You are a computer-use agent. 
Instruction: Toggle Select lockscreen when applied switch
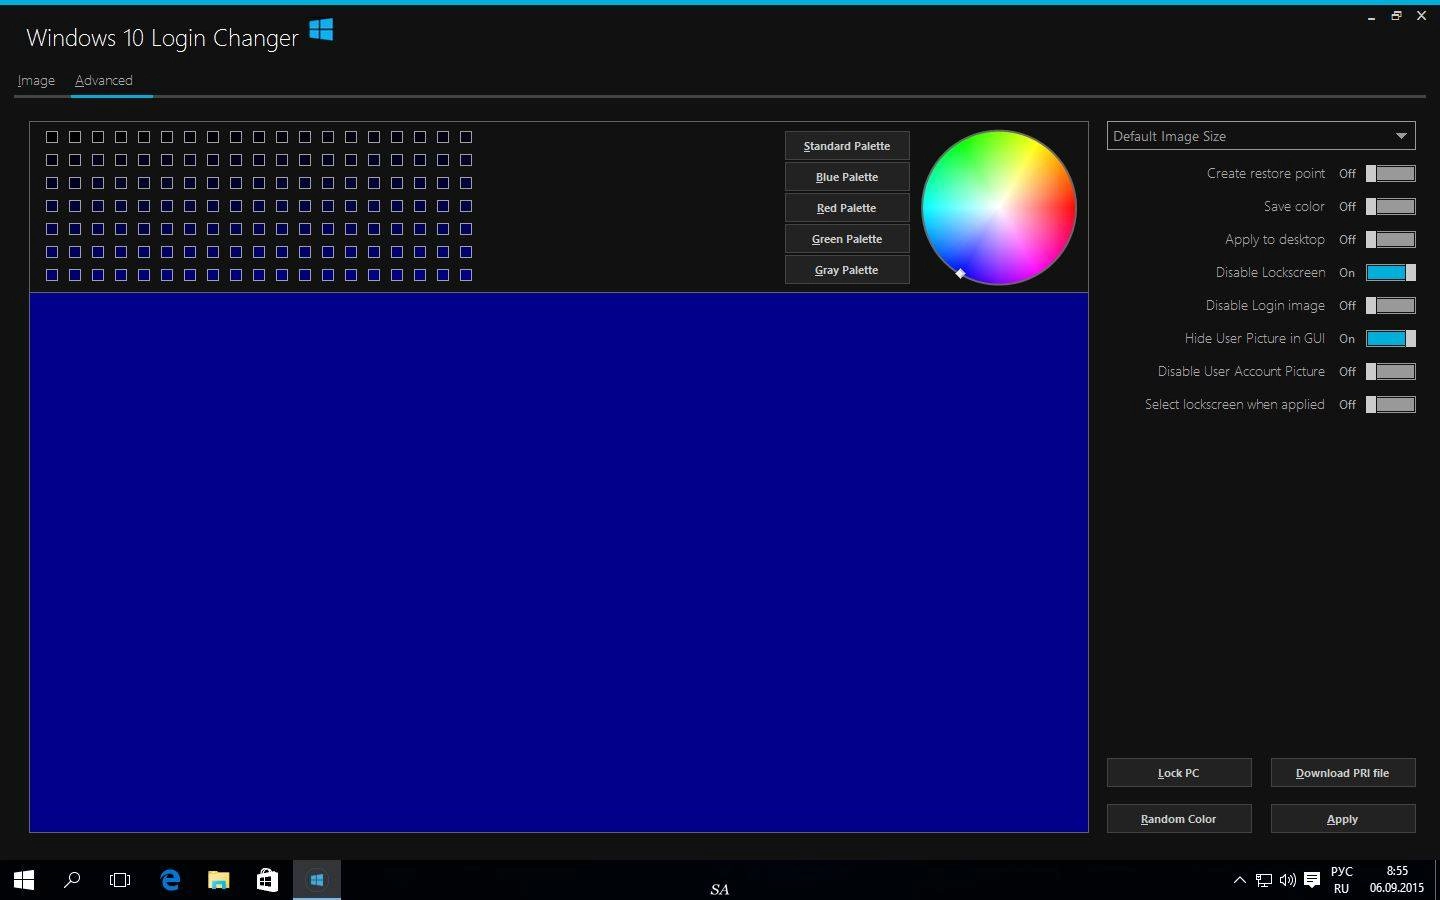pyautogui.click(x=1391, y=404)
